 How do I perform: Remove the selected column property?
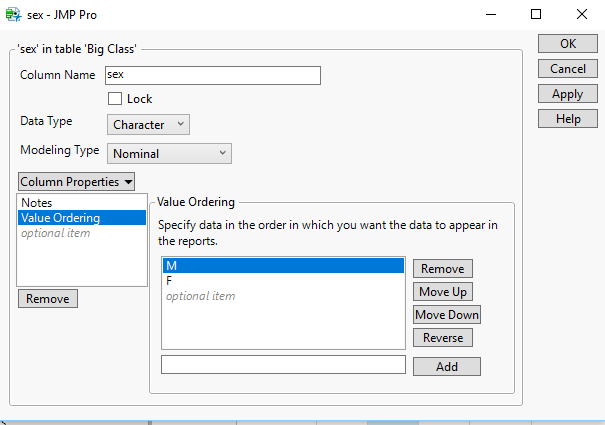tap(48, 299)
